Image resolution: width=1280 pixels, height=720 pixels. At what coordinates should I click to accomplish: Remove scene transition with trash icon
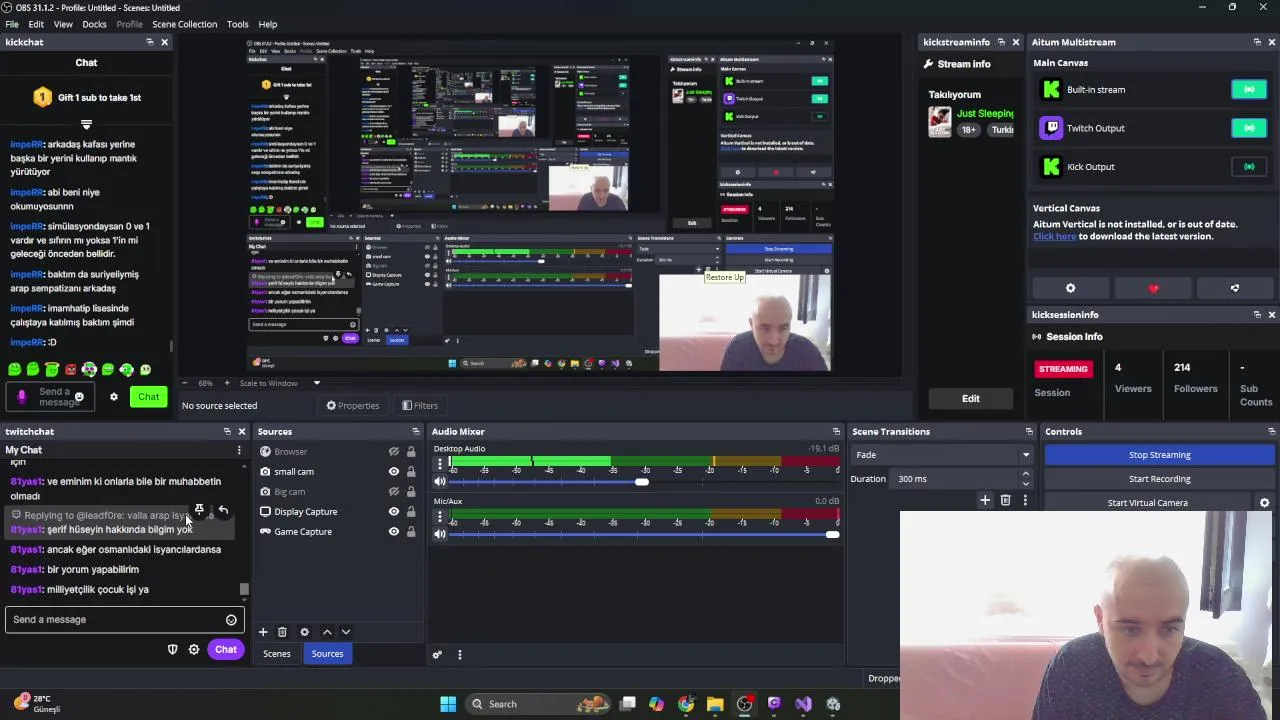click(x=1005, y=500)
